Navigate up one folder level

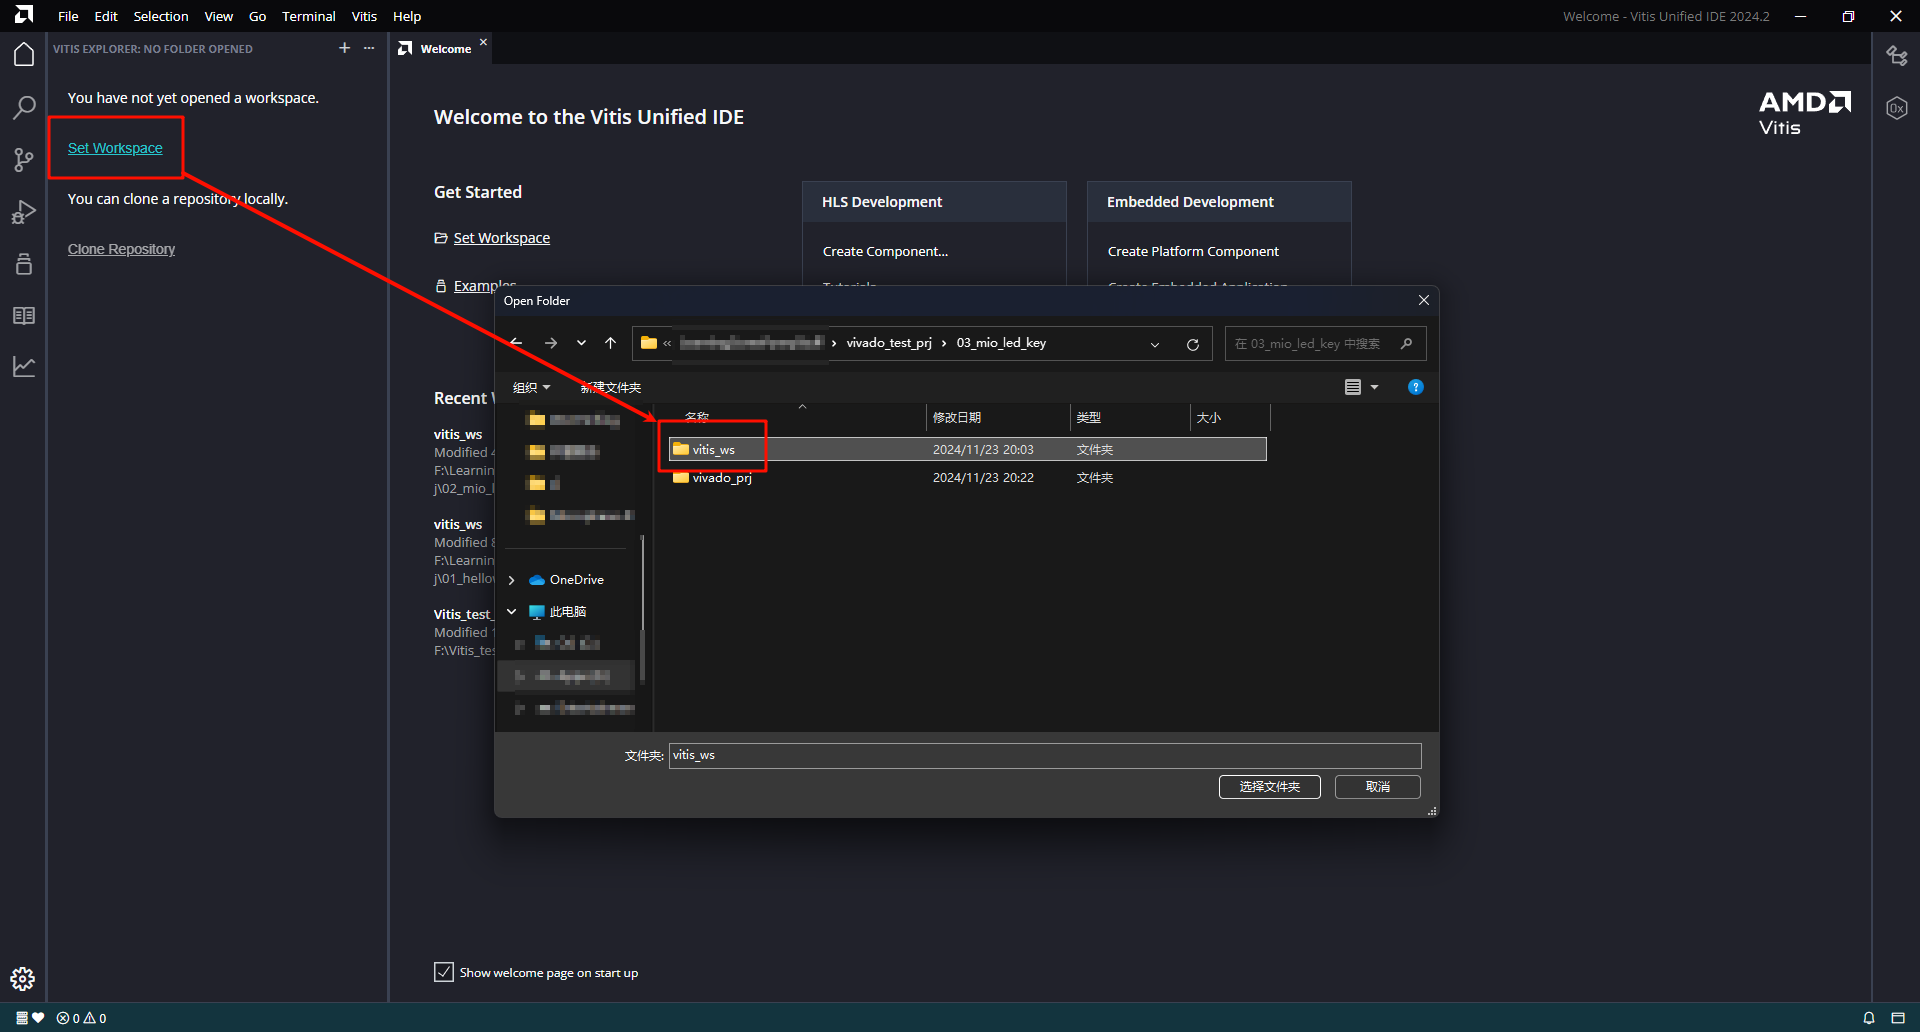(x=611, y=343)
